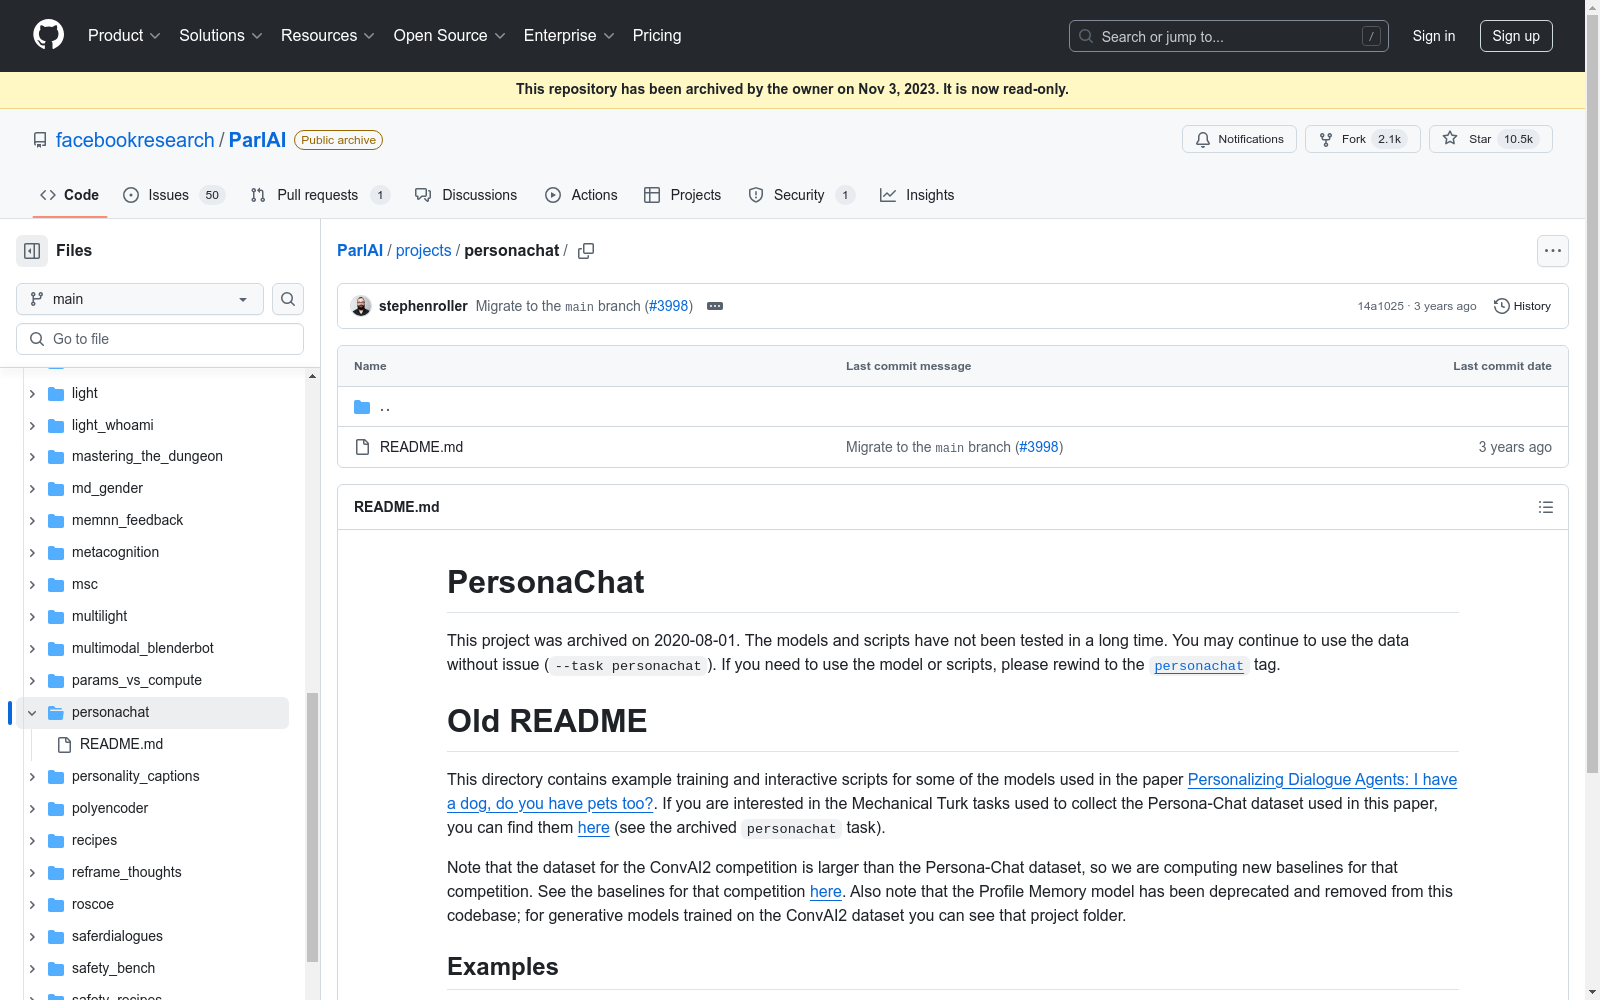The image size is (1600, 1000).
Task: Focus the Search or jump to field
Action: click(x=1229, y=36)
